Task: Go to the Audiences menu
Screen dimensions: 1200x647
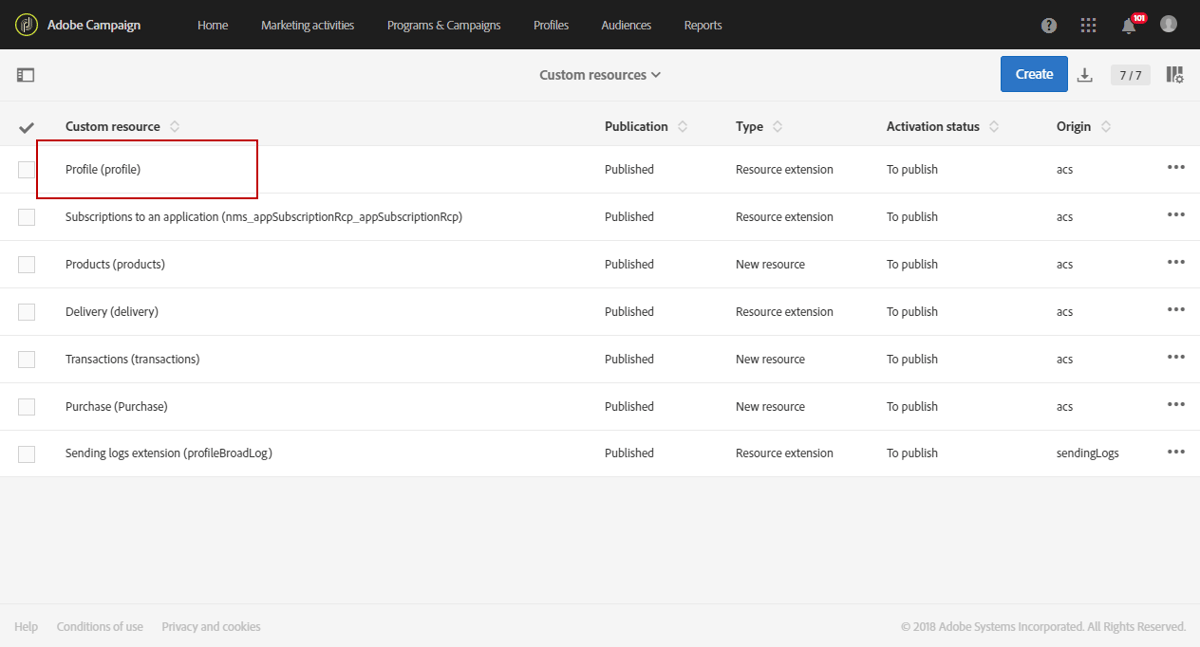Action: (626, 25)
